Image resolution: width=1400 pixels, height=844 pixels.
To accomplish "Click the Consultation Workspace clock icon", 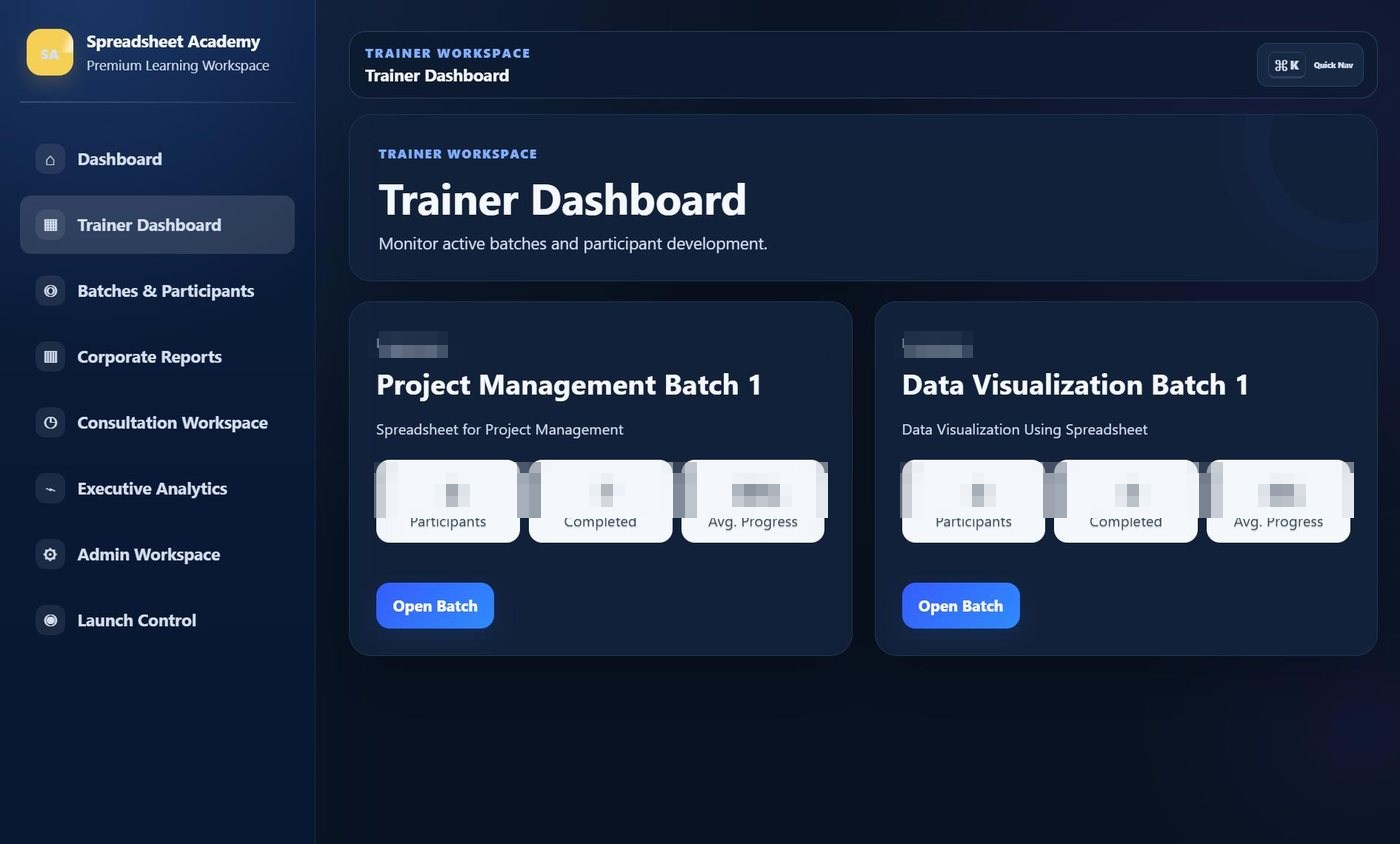I will coord(50,423).
